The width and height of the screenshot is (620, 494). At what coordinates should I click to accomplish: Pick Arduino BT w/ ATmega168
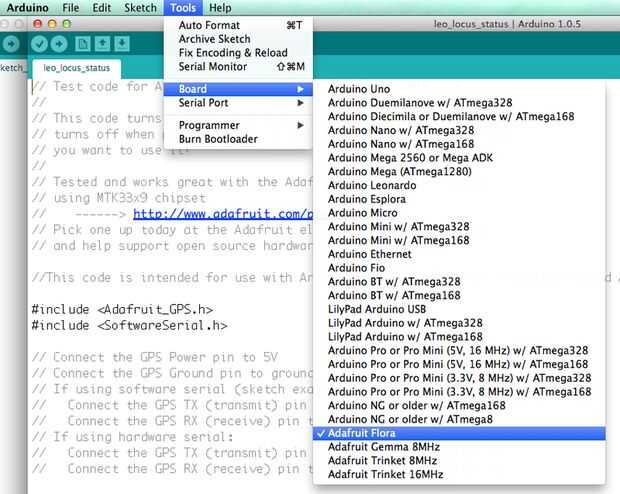coord(459,295)
